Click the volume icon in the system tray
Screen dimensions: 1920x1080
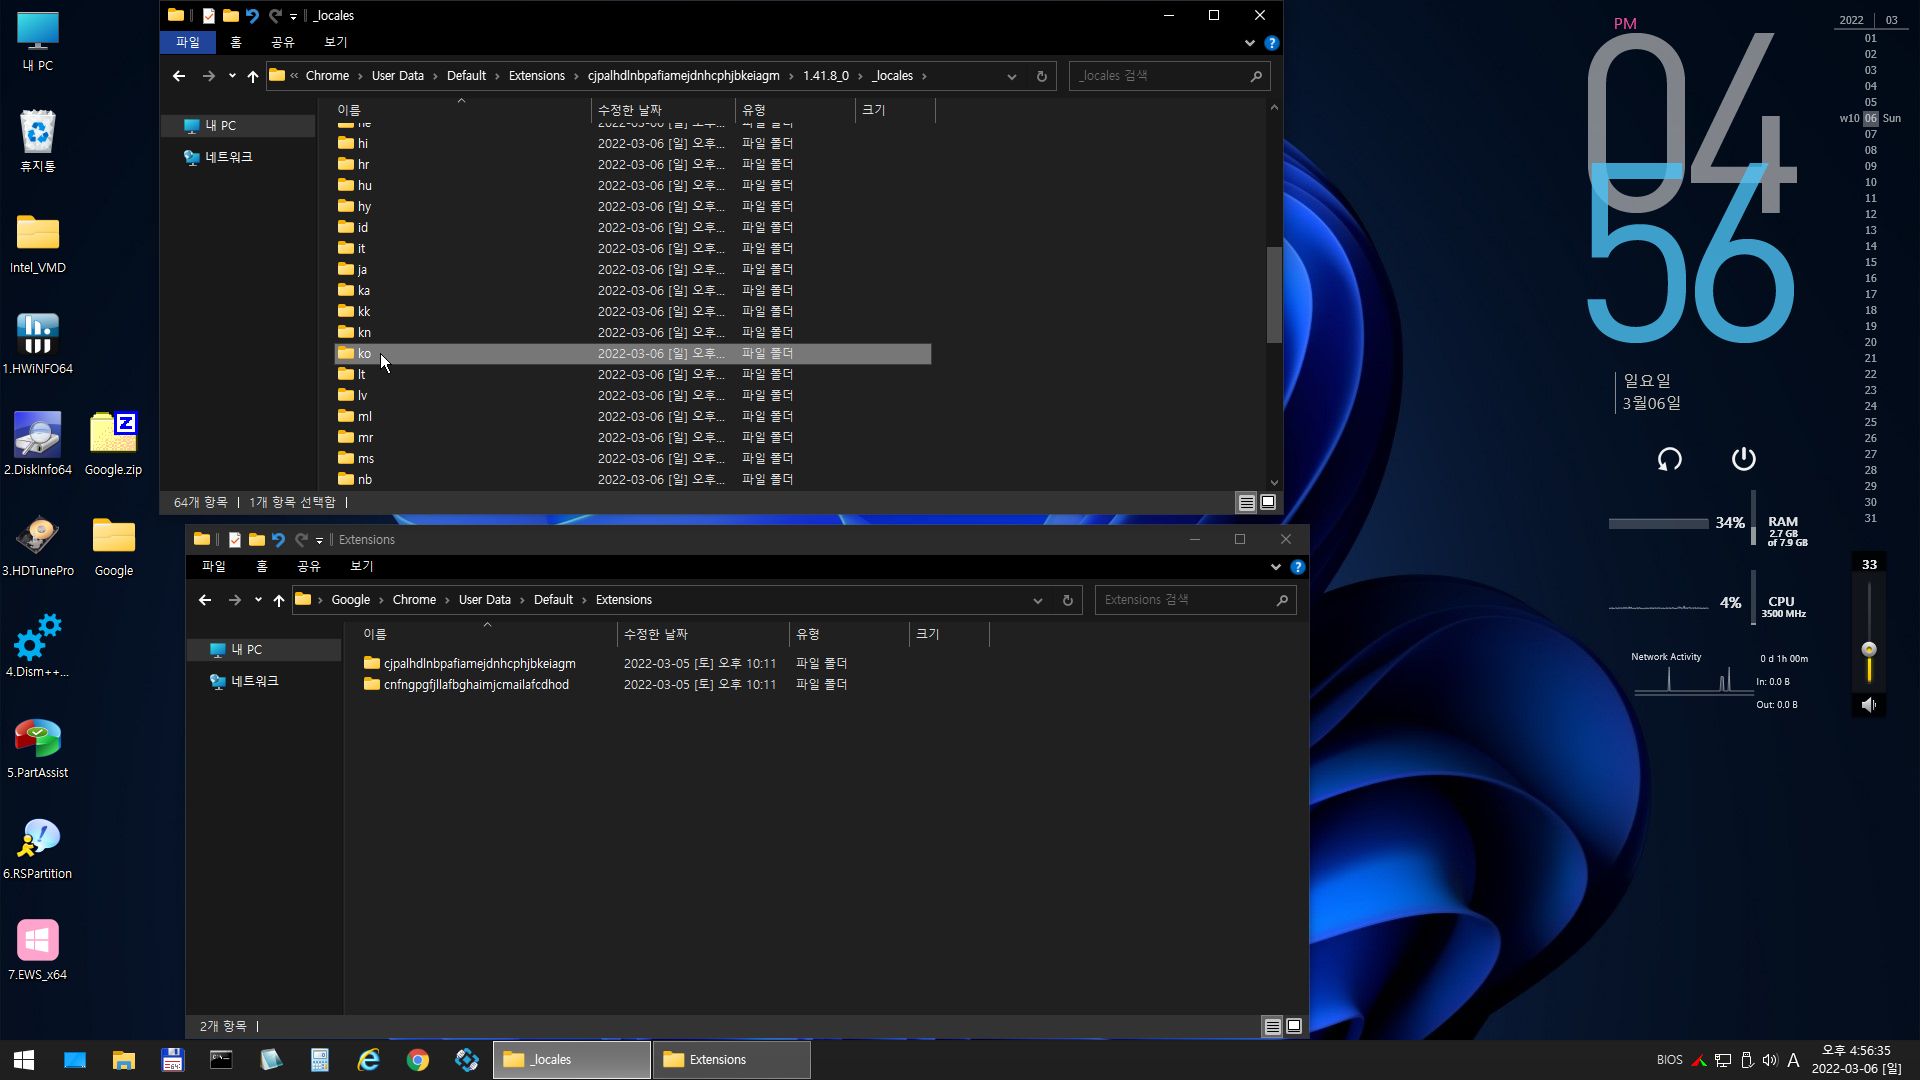pos(1770,1060)
